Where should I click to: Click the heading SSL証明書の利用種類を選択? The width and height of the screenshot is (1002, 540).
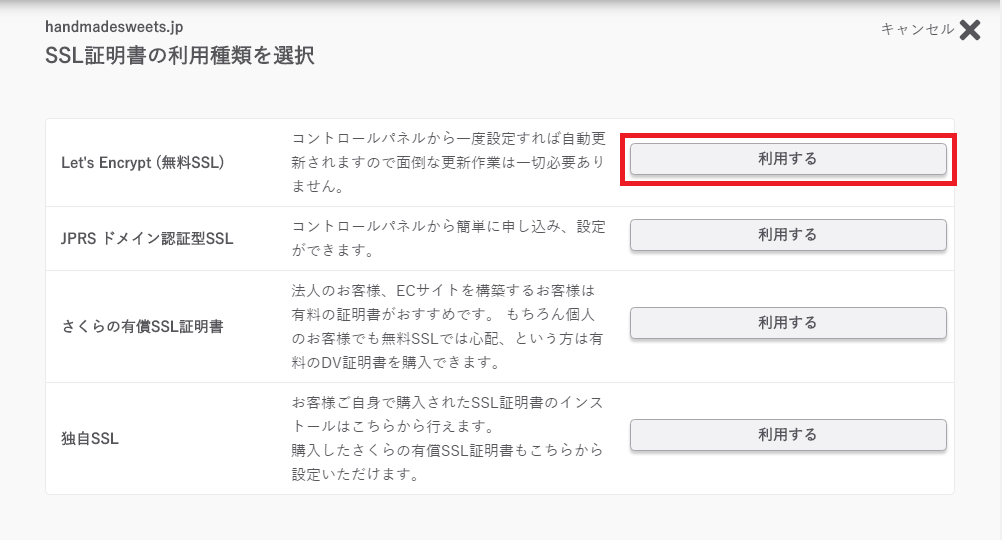180,56
